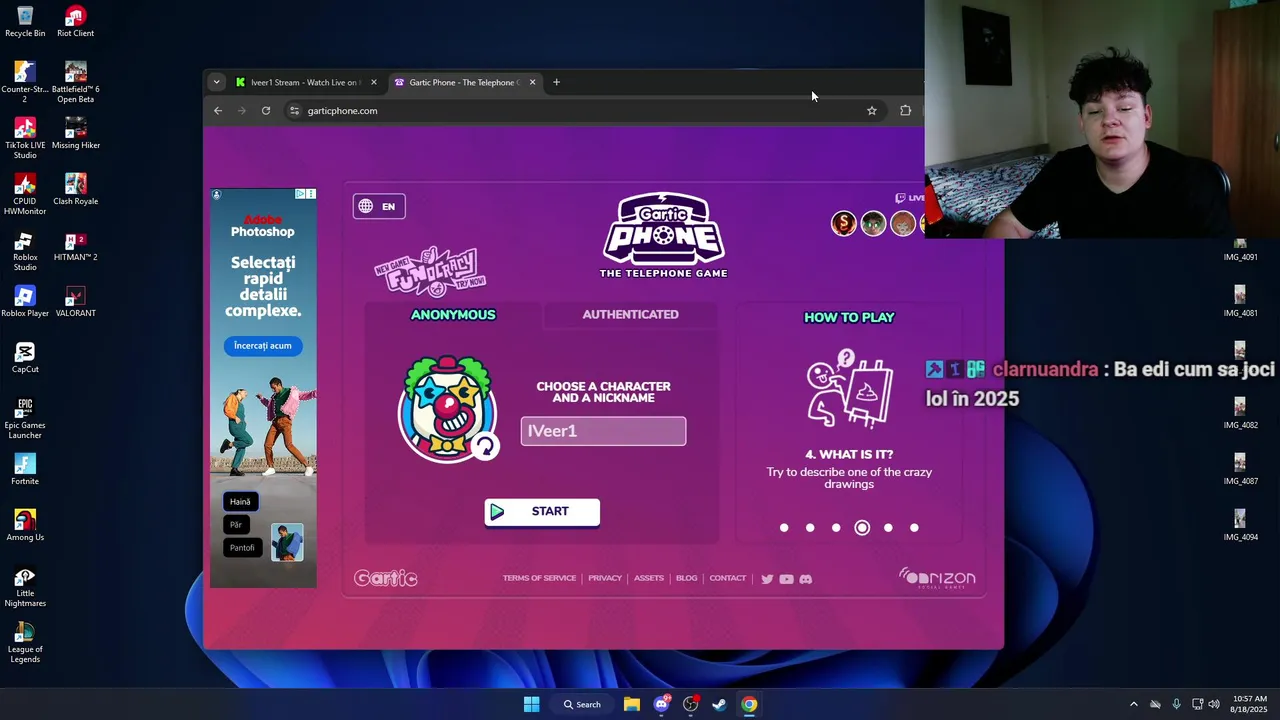Open Gartic YouTube social link
The width and height of the screenshot is (1280, 720).
(x=786, y=579)
